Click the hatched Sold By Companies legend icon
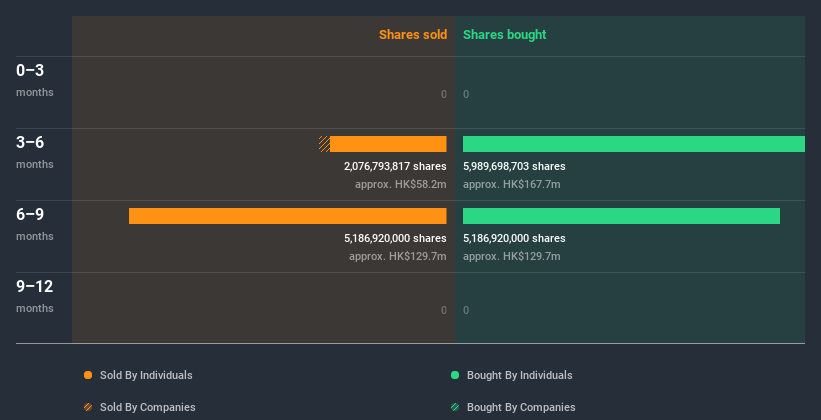This screenshot has width=821, height=420. pyautogui.click(x=88, y=407)
